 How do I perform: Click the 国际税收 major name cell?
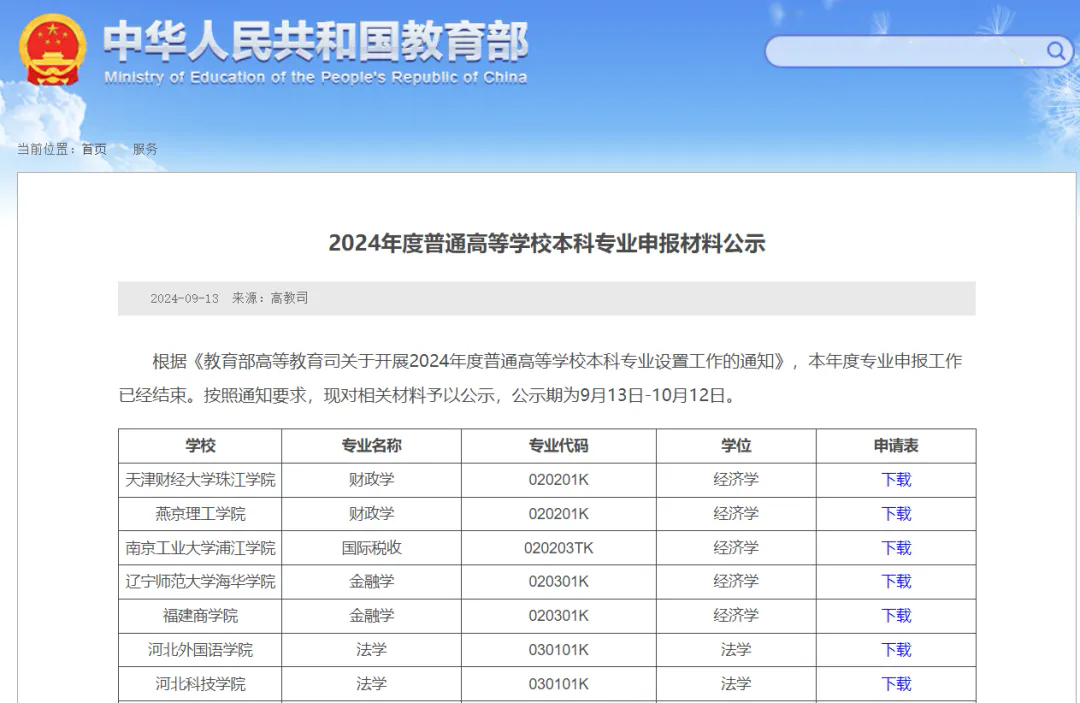(371, 548)
